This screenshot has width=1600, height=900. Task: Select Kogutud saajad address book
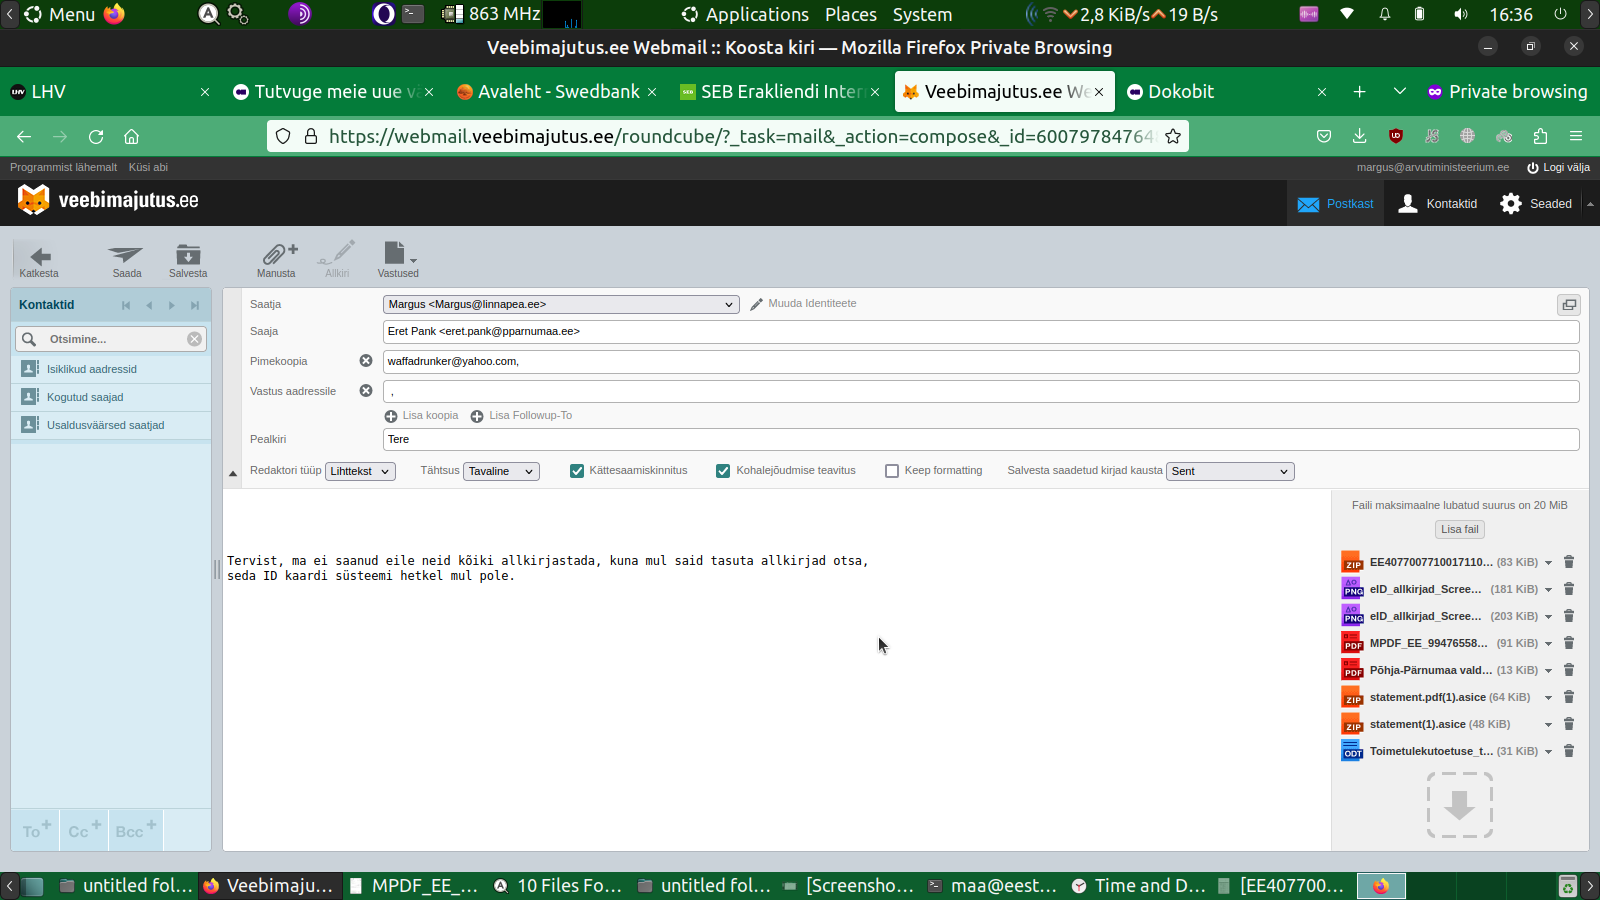[x=111, y=397]
